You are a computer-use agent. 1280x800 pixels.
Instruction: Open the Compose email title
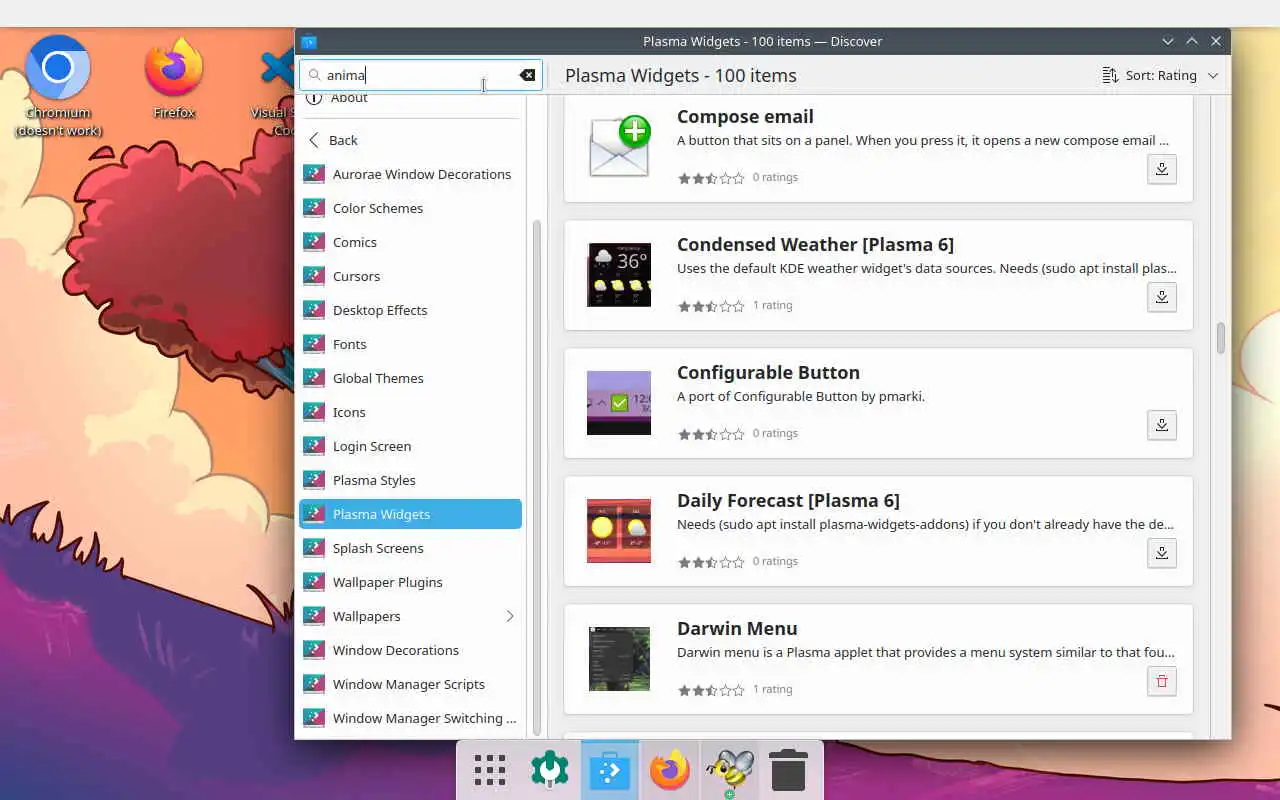coord(745,117)
